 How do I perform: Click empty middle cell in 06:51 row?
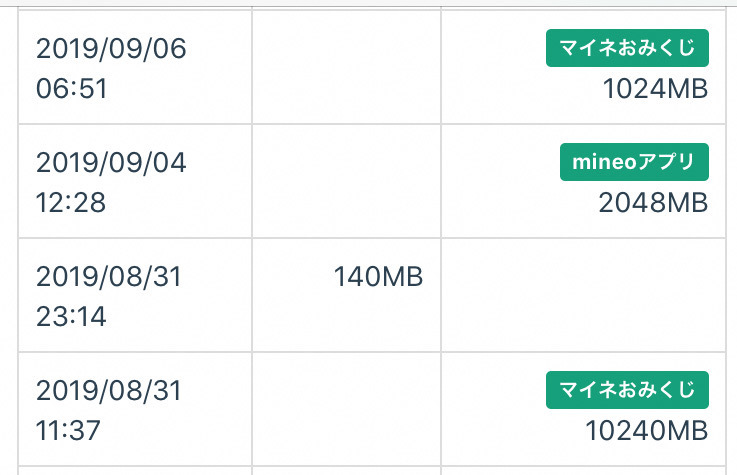coord(346,68)
